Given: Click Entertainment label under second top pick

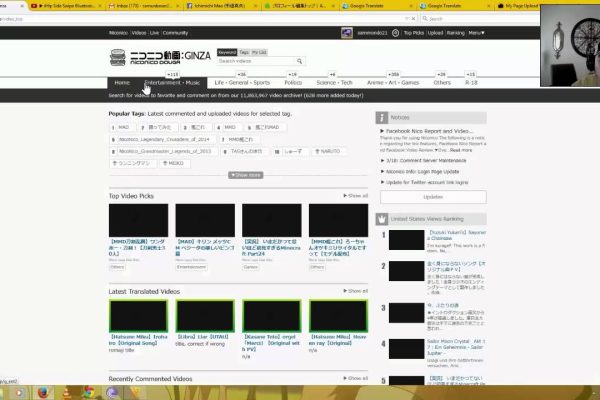Looking at the screenshot, I should pos(191,267).
